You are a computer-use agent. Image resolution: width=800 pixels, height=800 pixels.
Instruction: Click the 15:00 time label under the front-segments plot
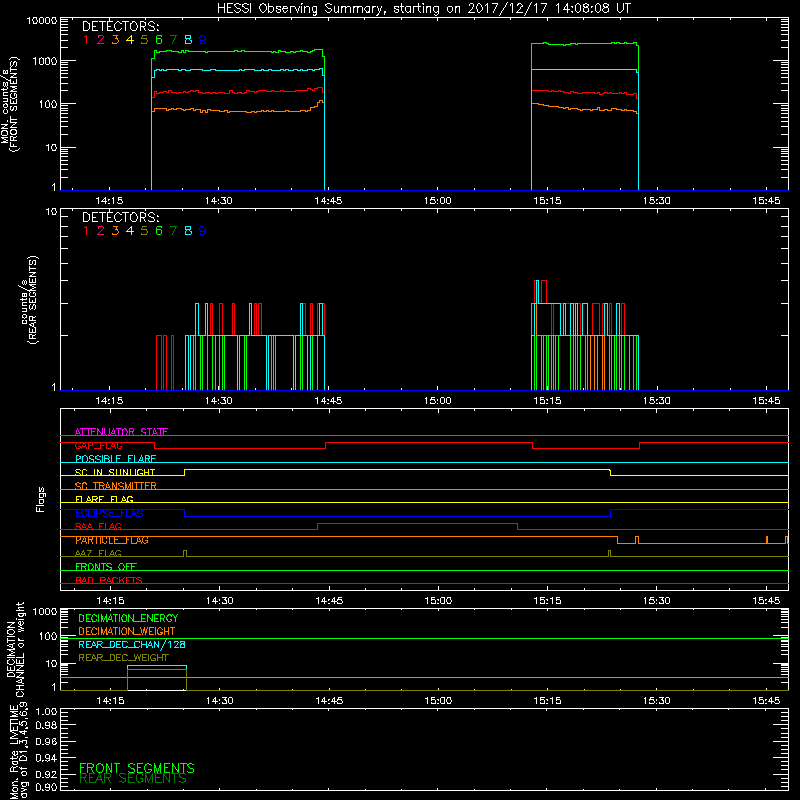click(437, 201)
